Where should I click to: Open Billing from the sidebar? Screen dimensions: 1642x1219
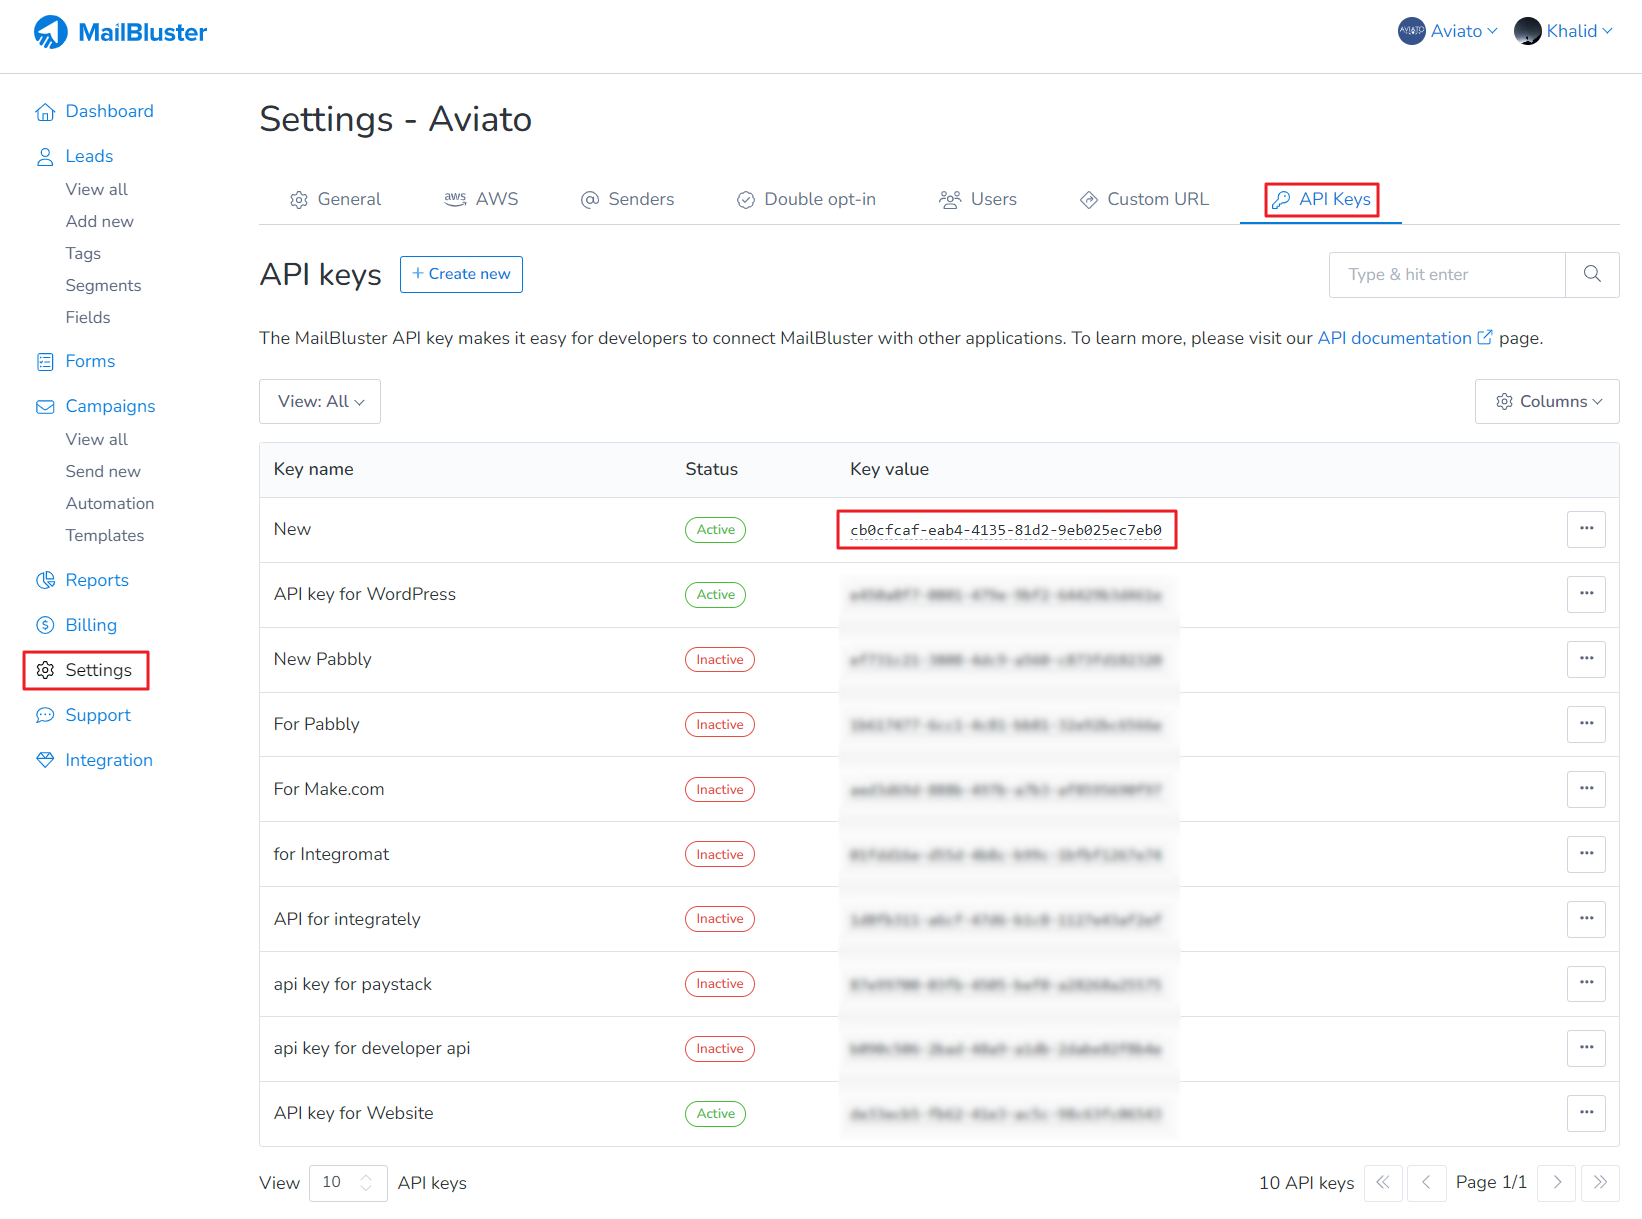tap(90, 625)
